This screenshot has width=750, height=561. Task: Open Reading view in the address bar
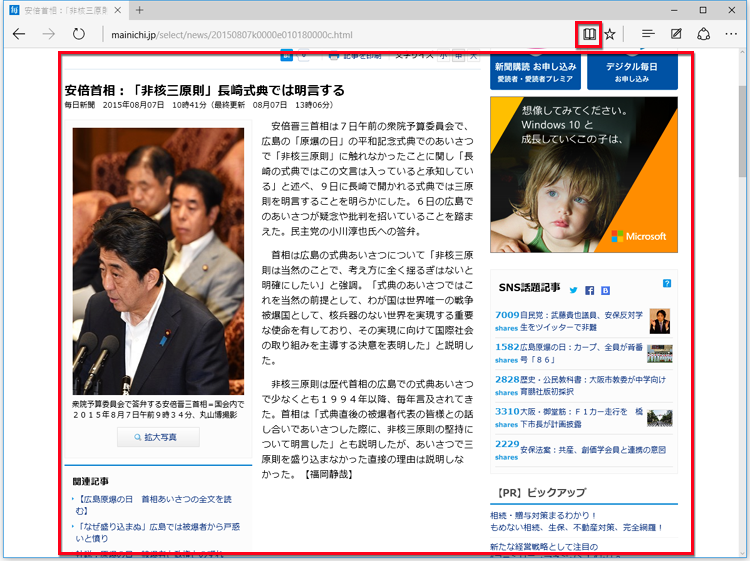click(x=590, y=34)
